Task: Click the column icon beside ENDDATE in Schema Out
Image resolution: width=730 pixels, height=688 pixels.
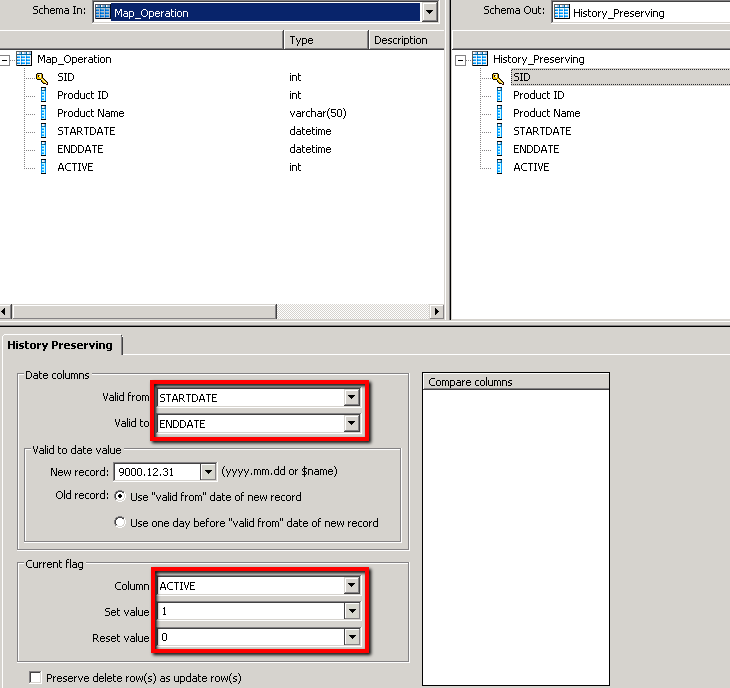Action: coord(499,149)
